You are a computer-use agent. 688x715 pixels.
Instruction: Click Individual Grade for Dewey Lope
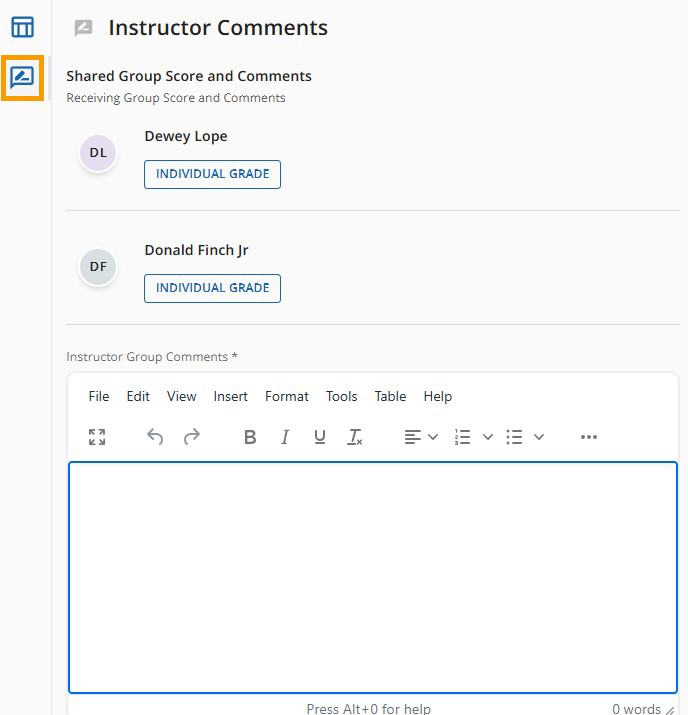(x=212, y=174)
